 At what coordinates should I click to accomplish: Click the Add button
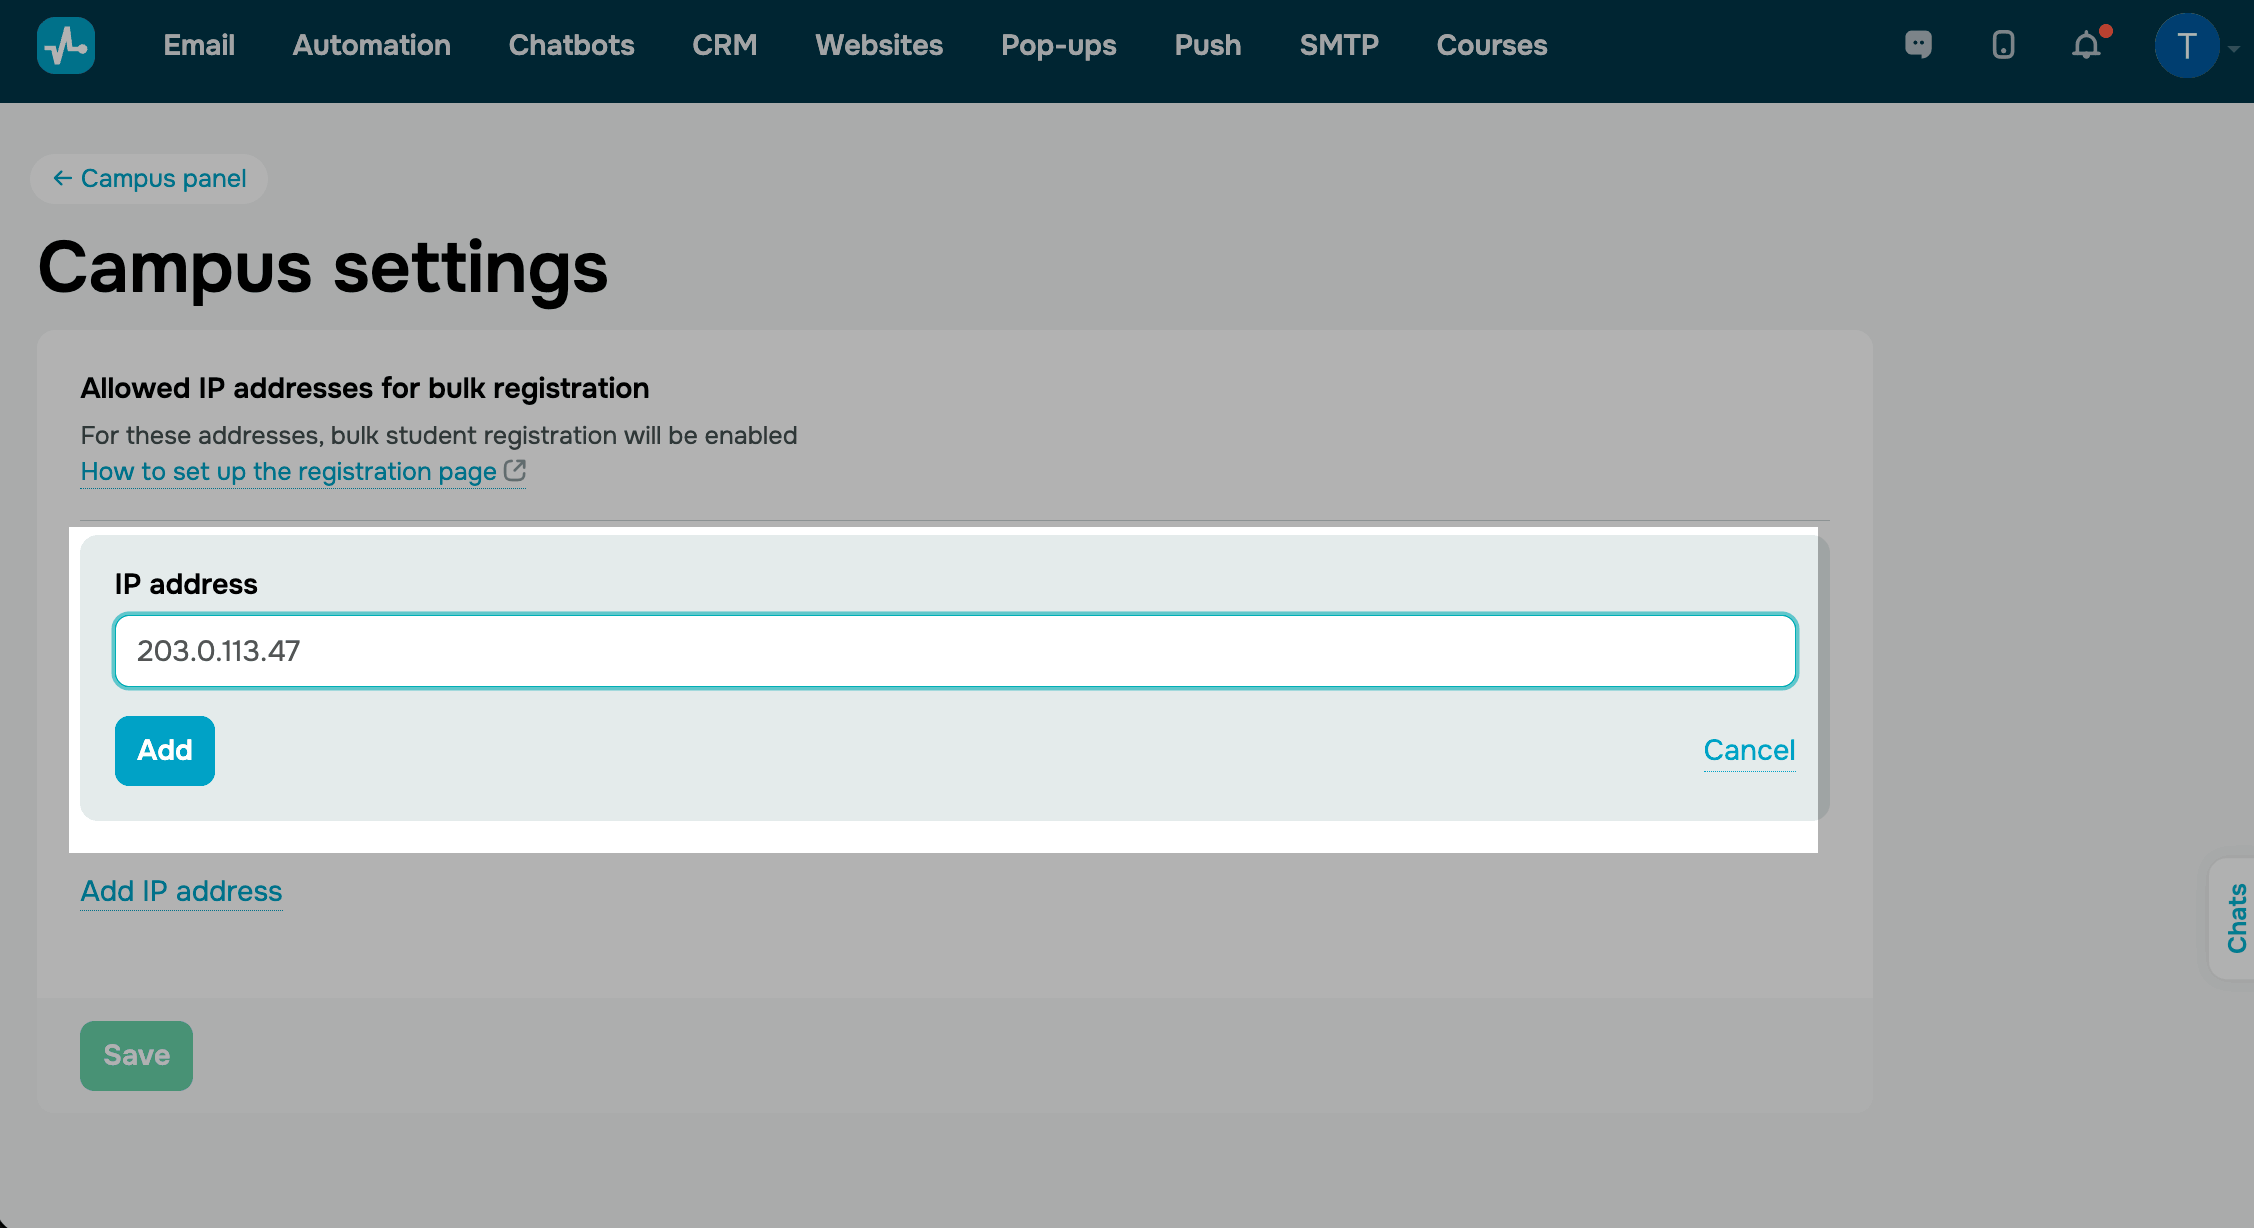165,750
